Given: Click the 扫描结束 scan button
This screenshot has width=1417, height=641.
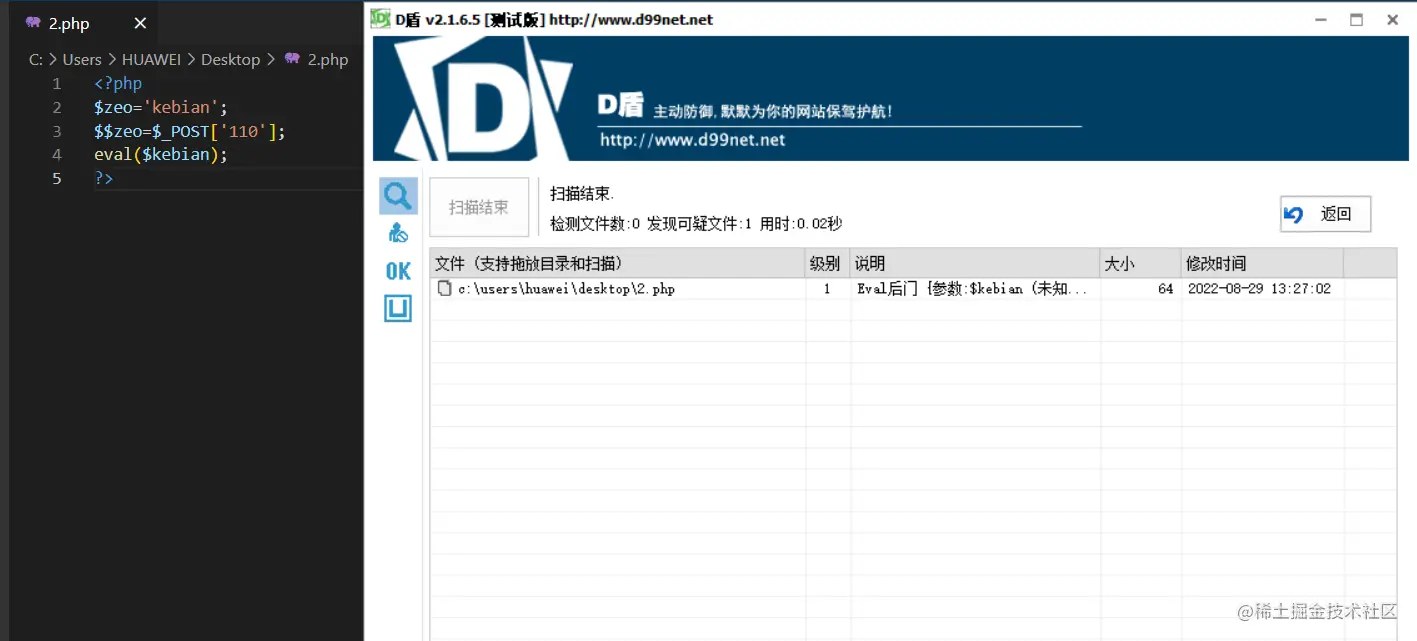Looking at the screenshot, I should pos(479,208).
